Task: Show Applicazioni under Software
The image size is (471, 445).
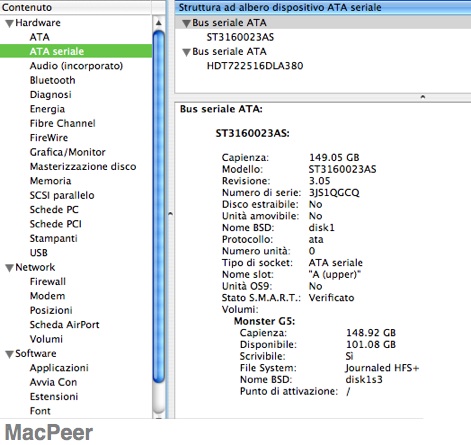Action: 59,368
